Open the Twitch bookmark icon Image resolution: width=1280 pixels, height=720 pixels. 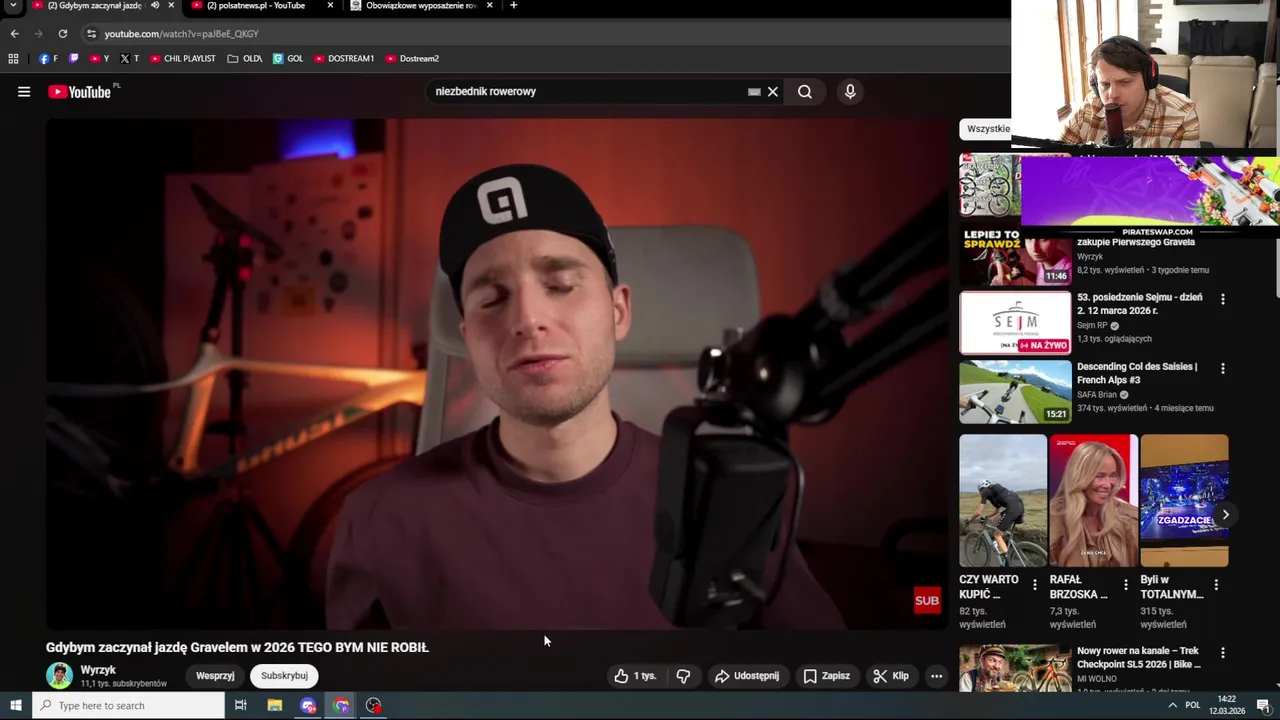pos(73,59)
